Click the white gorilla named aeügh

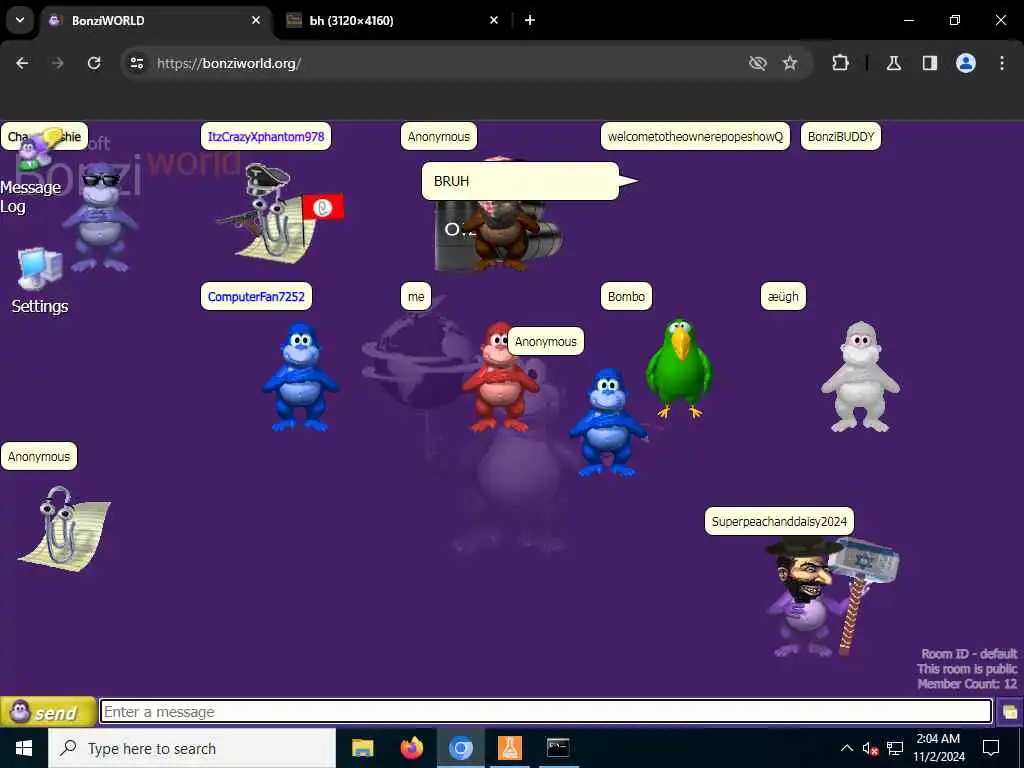[x=860, y=377]
